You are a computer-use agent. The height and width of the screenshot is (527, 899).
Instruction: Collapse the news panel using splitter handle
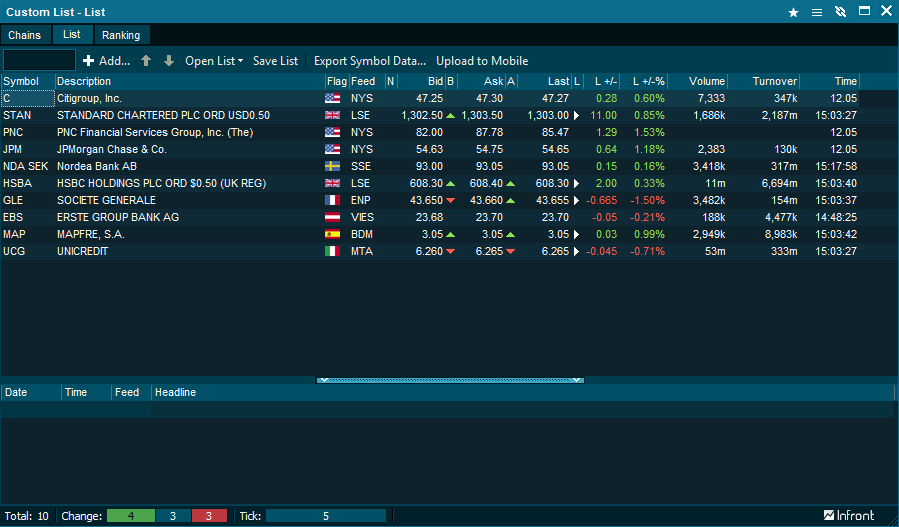(450, 380)
